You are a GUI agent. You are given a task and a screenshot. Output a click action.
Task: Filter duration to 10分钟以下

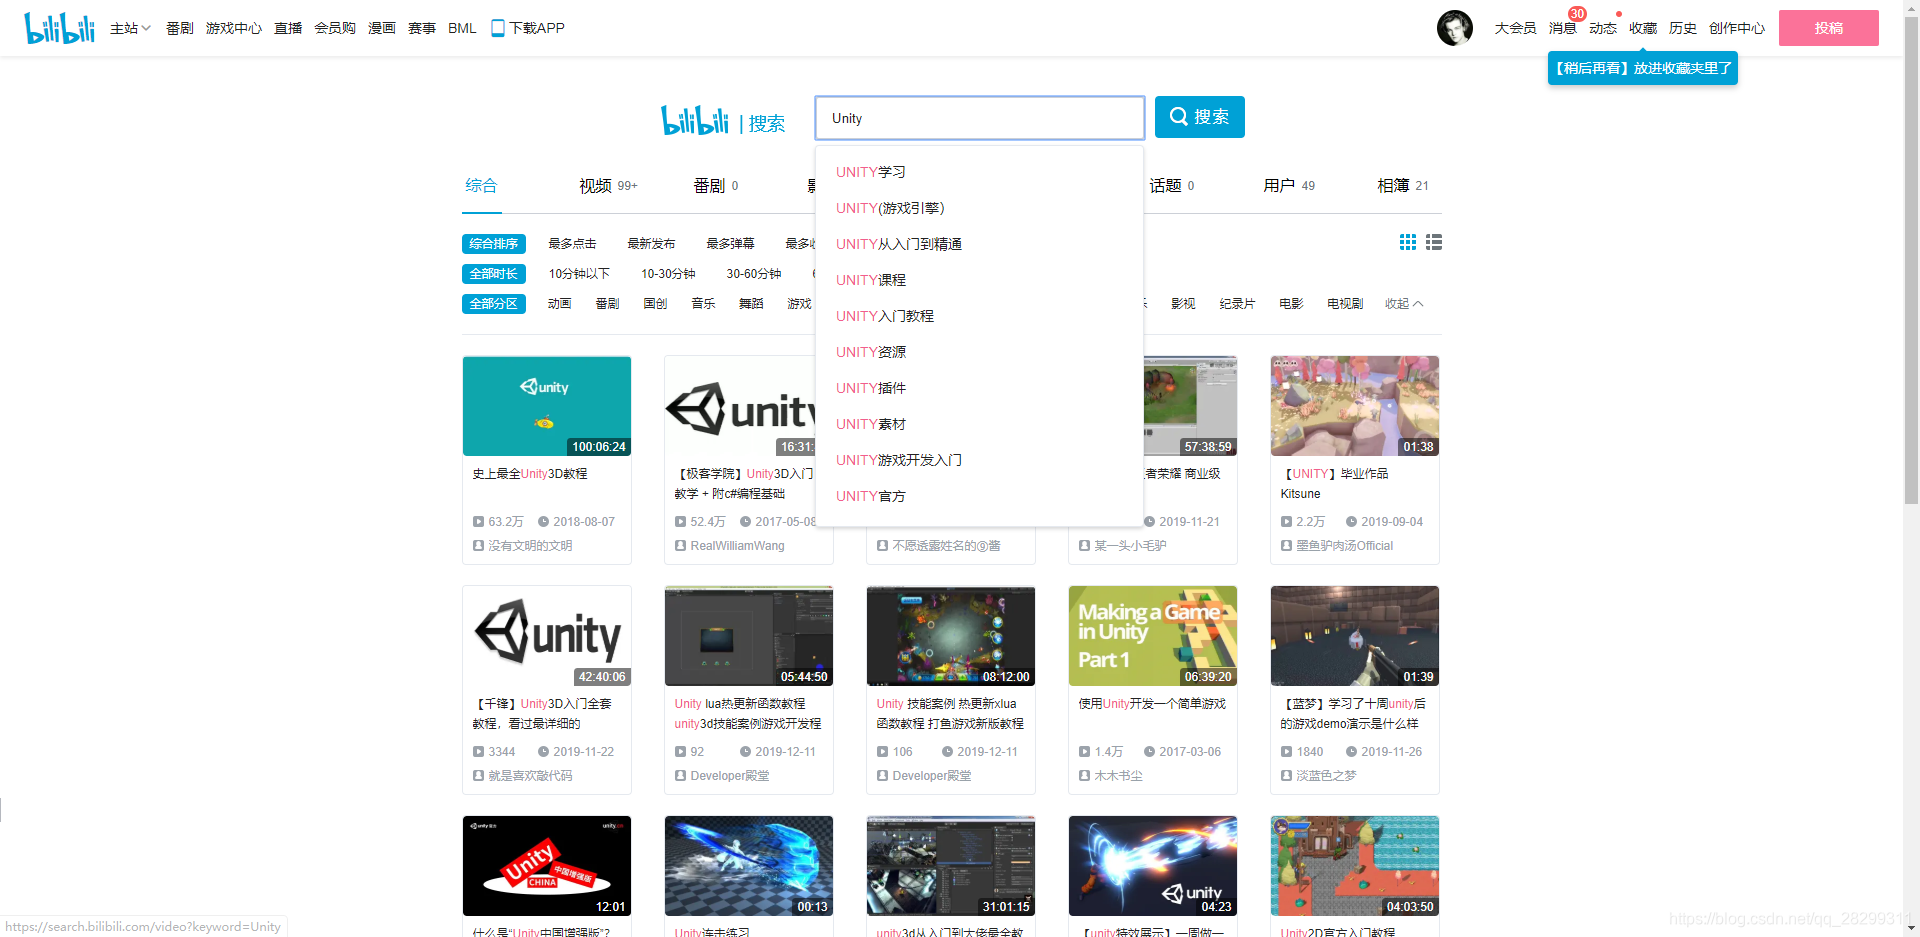(579, 274)
